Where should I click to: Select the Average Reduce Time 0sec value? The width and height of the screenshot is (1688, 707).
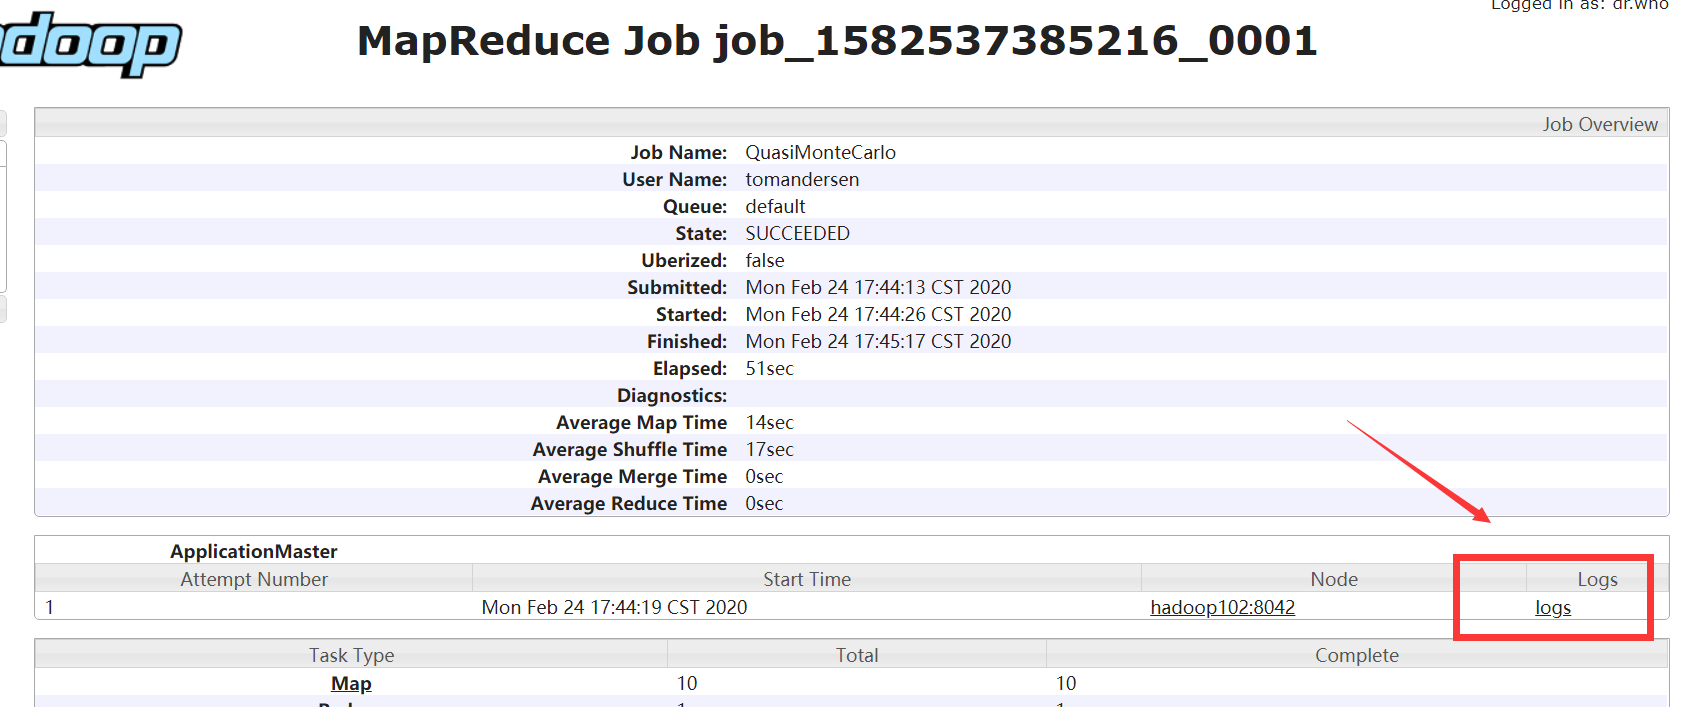764,503
